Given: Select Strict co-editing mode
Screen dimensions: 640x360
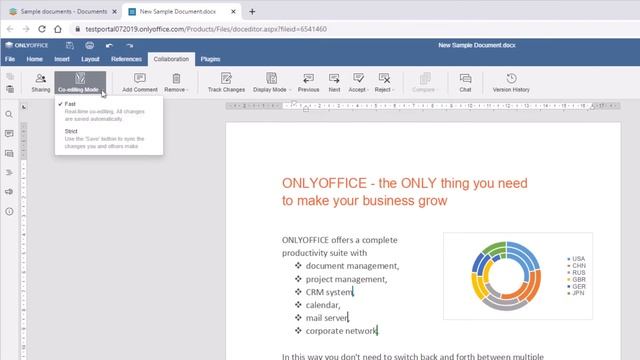Looking at the screenshot, I should (x=109, y=139).
